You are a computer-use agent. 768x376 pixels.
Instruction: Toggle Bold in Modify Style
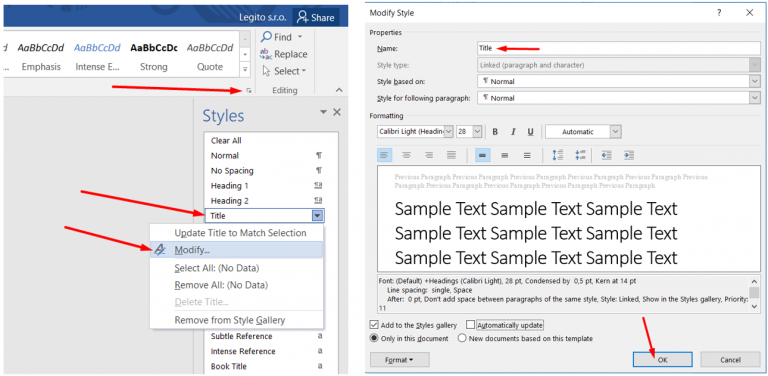(495, 132)
